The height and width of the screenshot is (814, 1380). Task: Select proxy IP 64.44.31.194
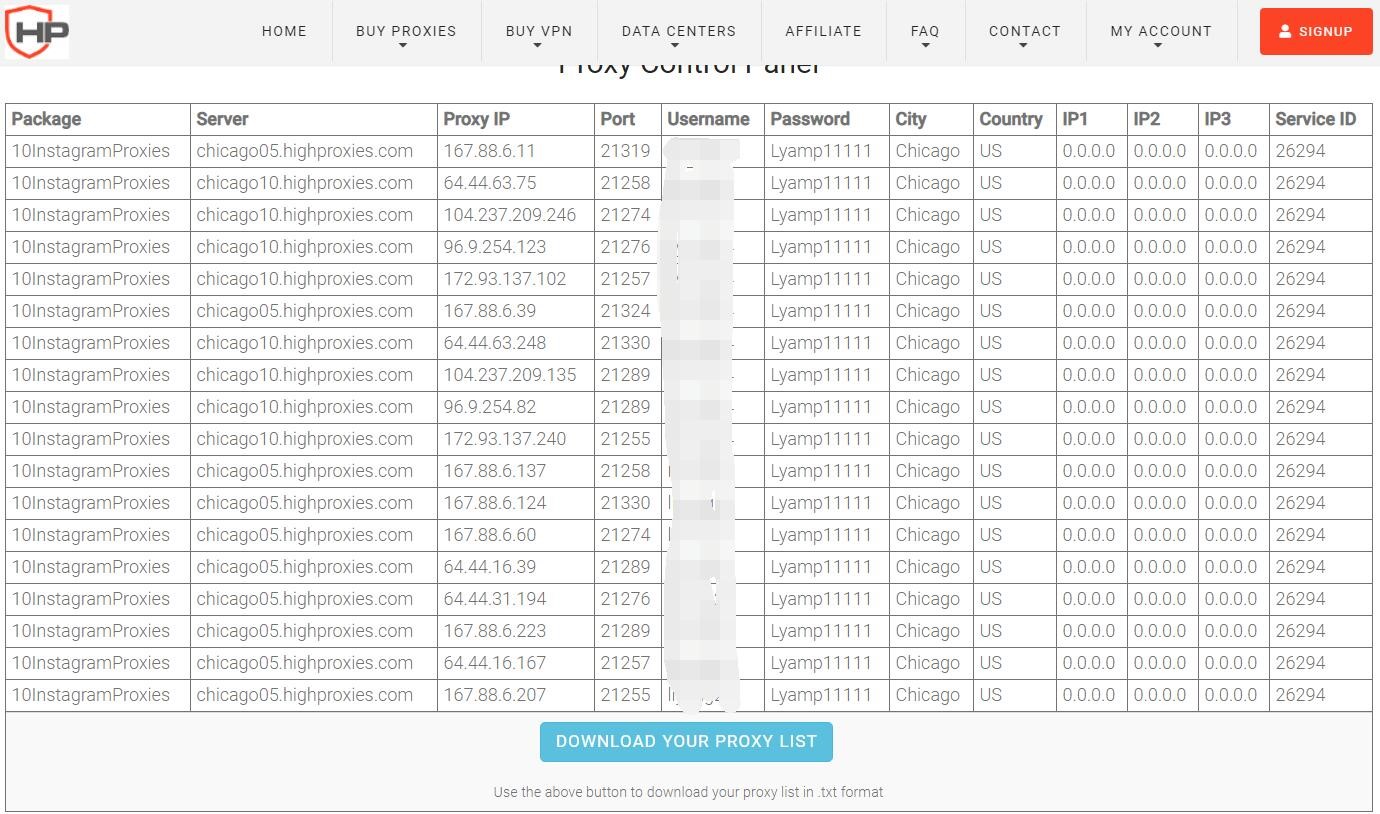(495, 599)
